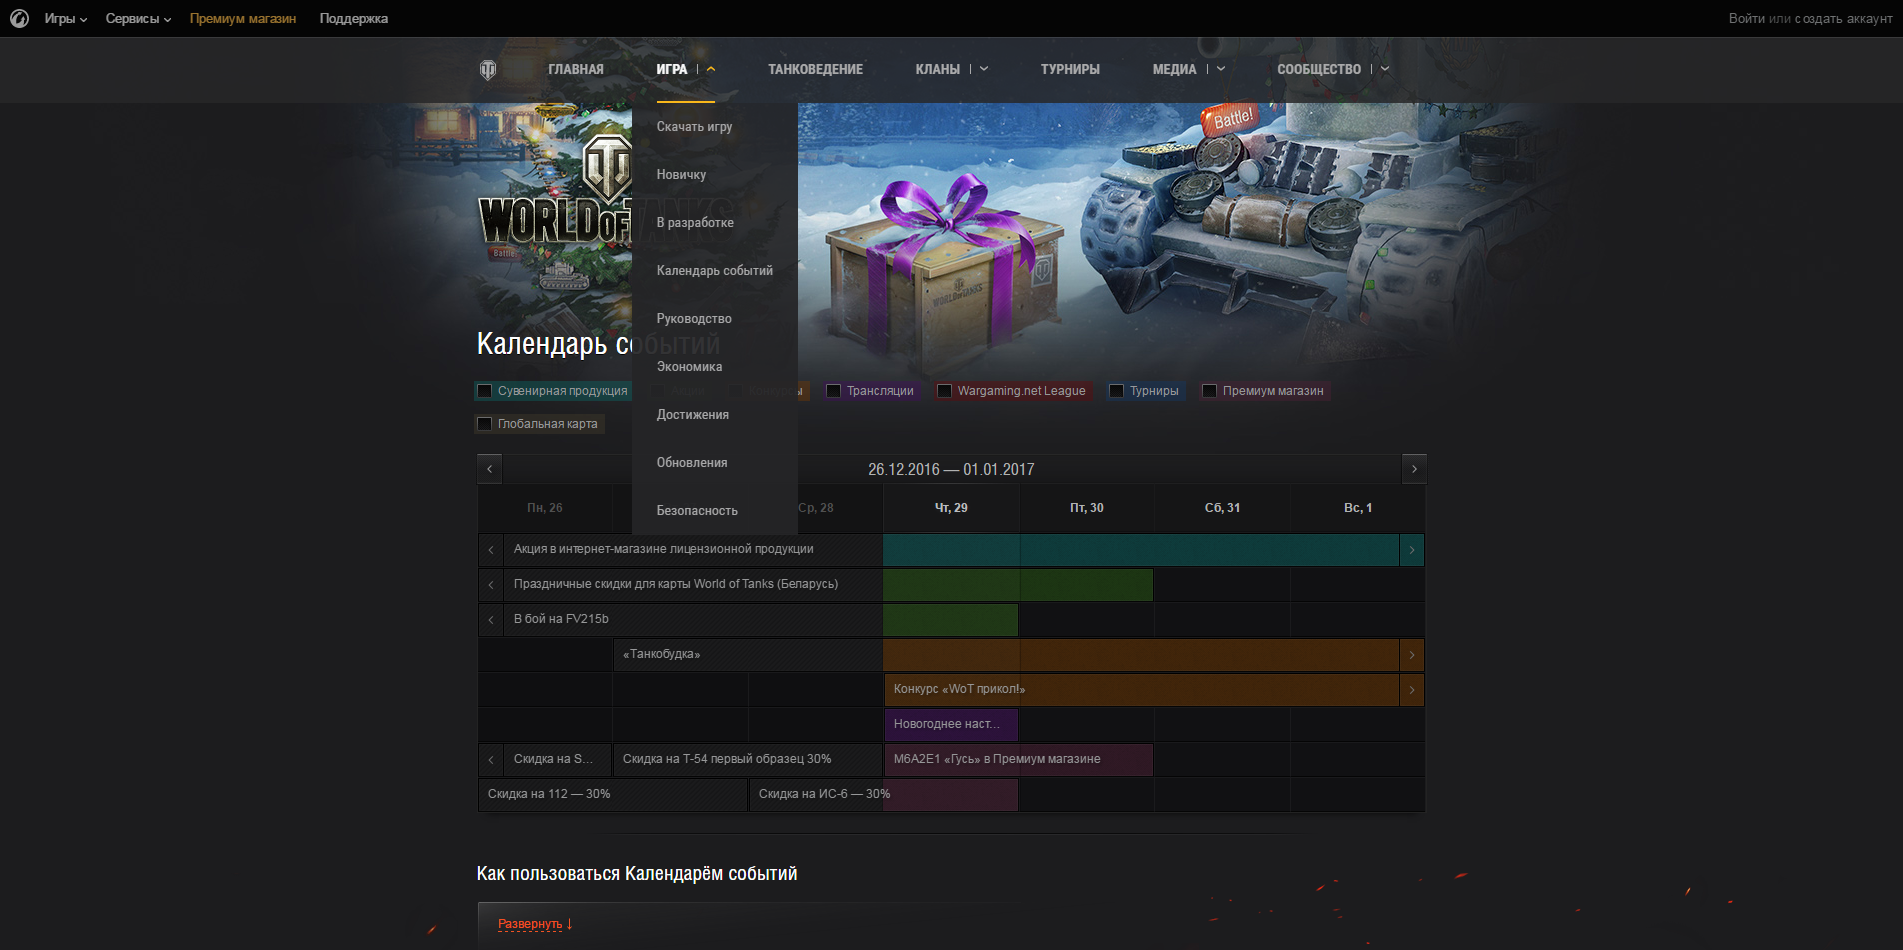1903x950 pixels.
Task: Collapse the ИГРА menu chevron
Action: [x=711, y=69]
